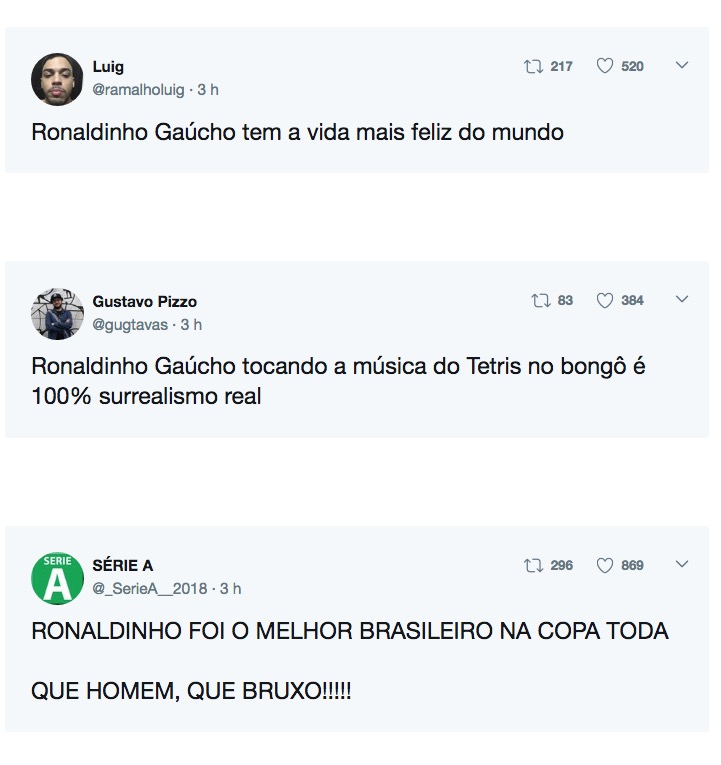The height and width of the screenshot is (765, 721).
Task: Like Luig's tweet with heart icon
Action: [x=604, y=67]
